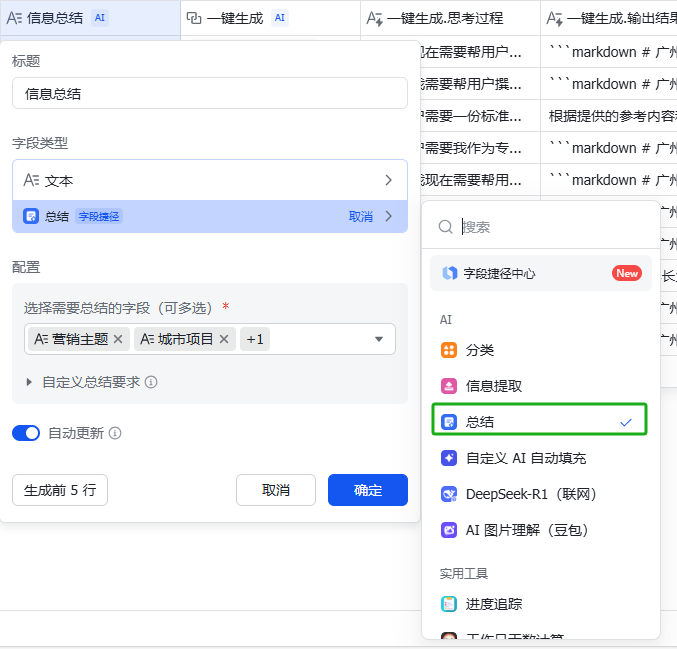Click the search magnifier icon
The height and width of the screenshot is (649, 677).
[x=445, y=227]
